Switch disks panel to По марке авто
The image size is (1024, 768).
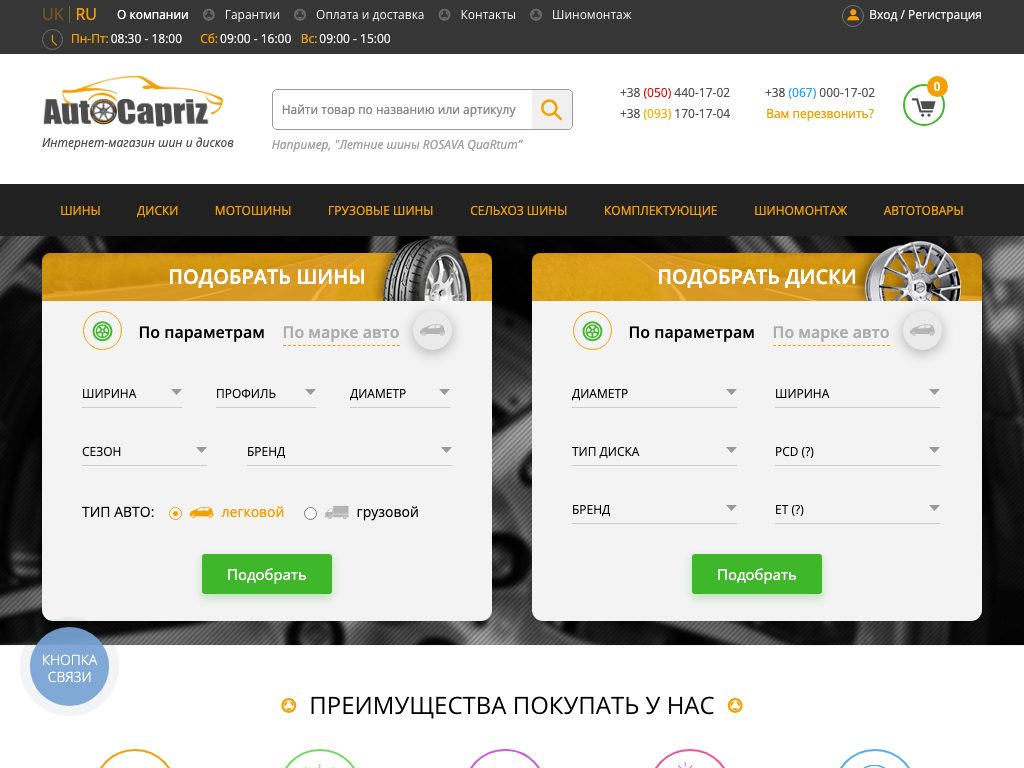coord(831,332)
